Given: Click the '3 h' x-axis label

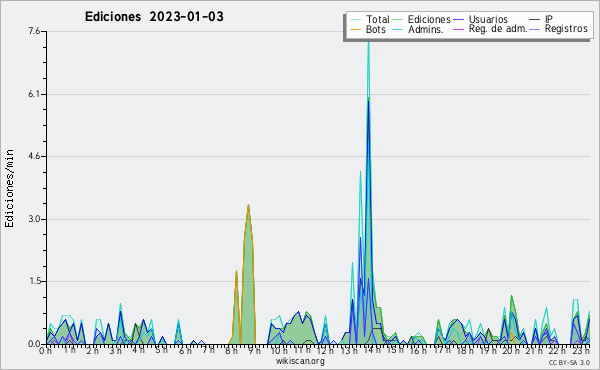Looking at the screenshot, I should 116,351.
